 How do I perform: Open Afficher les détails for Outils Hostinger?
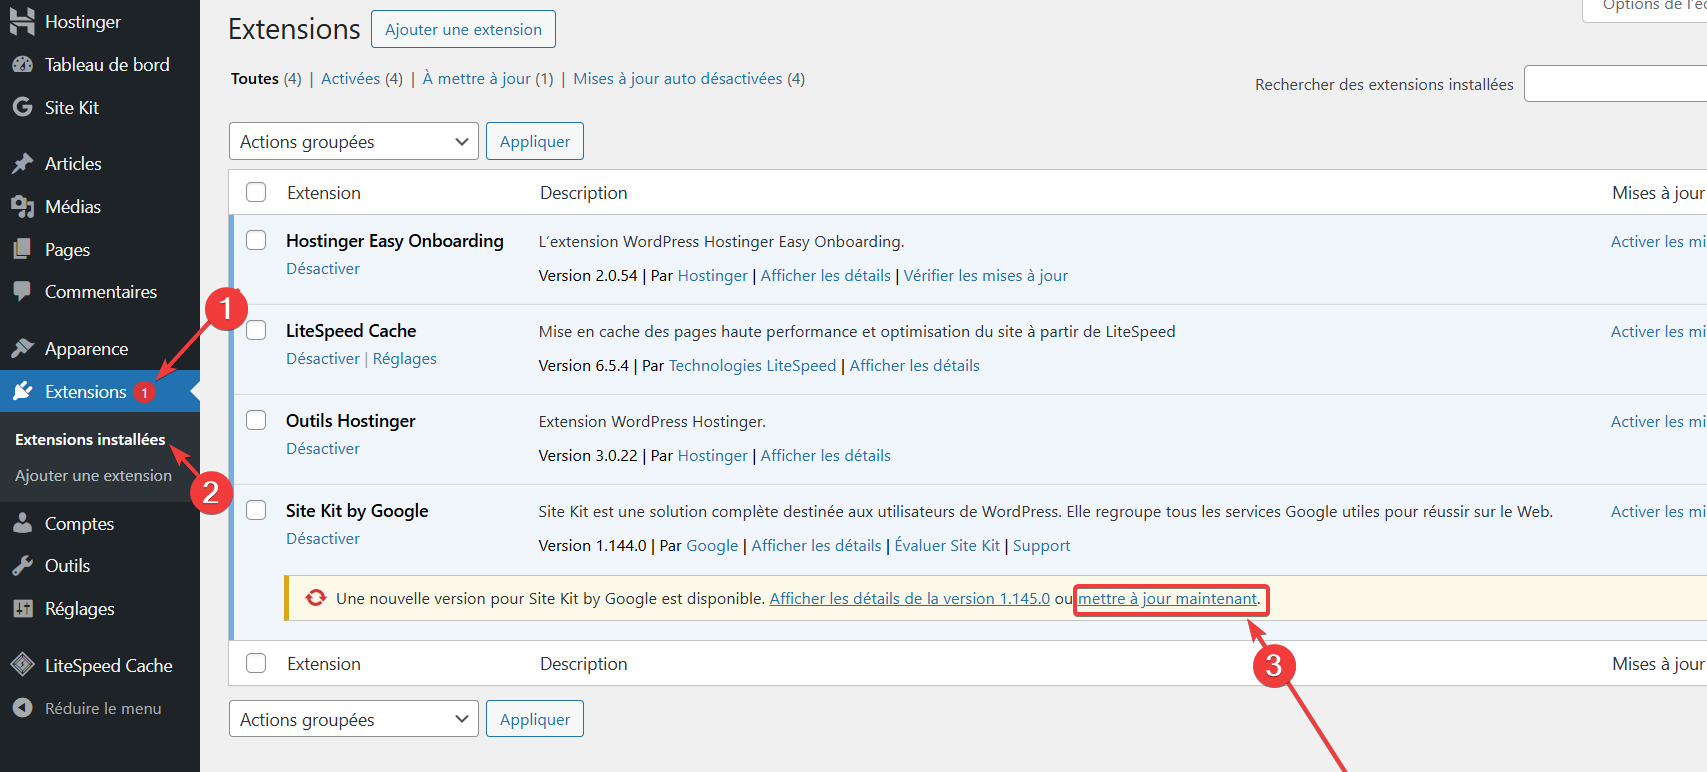(x=826, y=456)
